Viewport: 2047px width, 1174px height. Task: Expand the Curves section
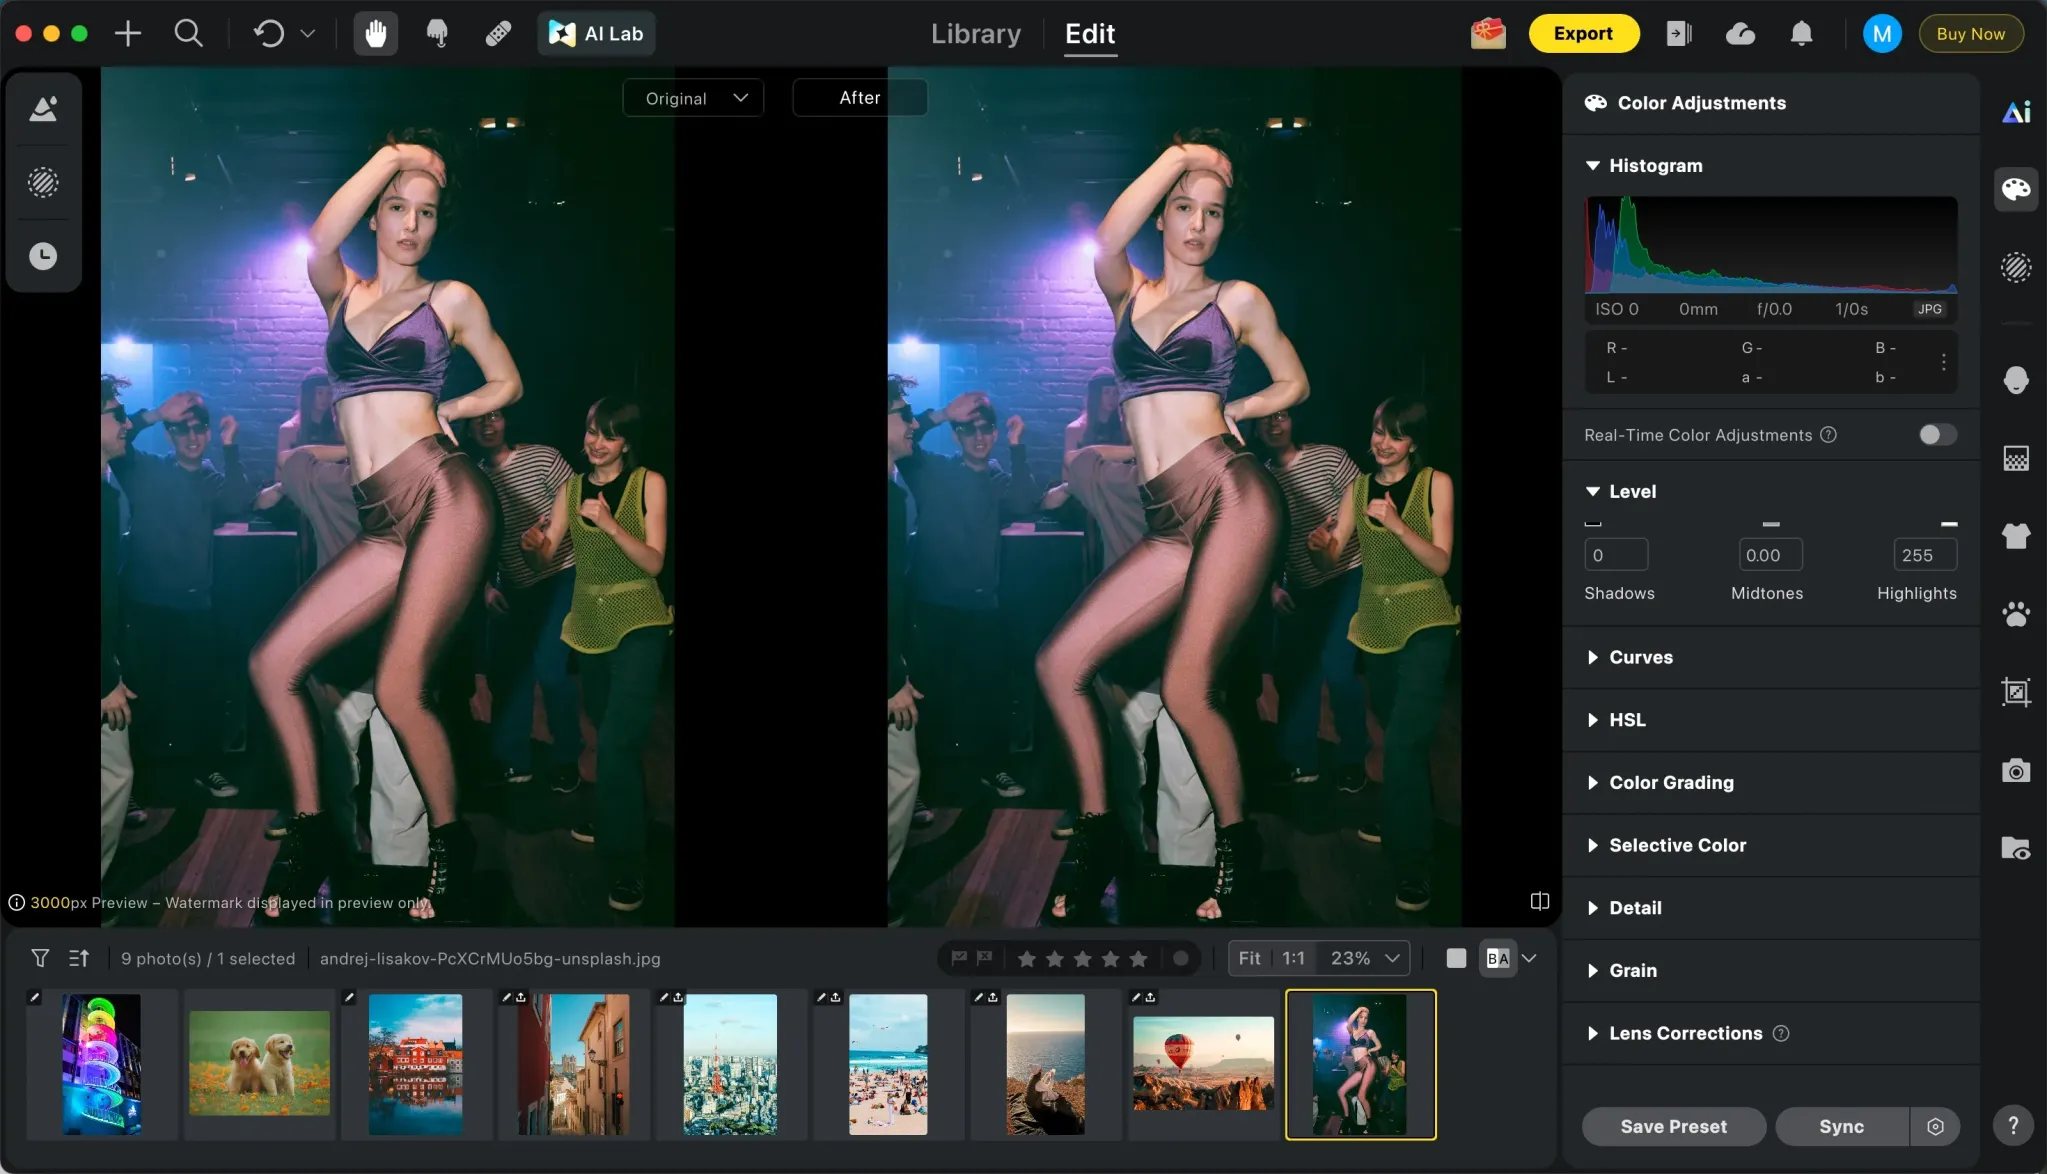coord(1640,657)
